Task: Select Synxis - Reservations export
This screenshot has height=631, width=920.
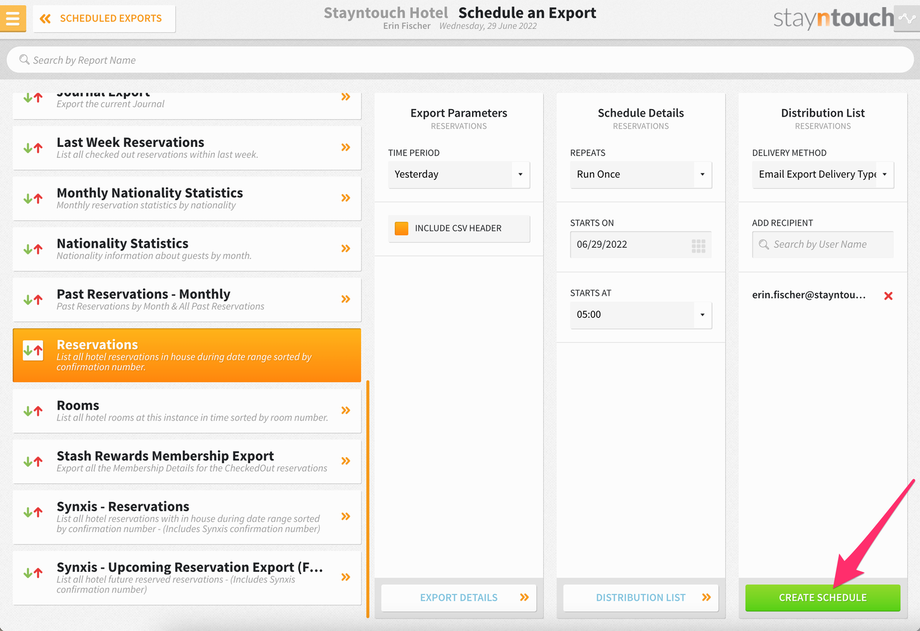Action: pyautogui.click(x=187, y=517)
